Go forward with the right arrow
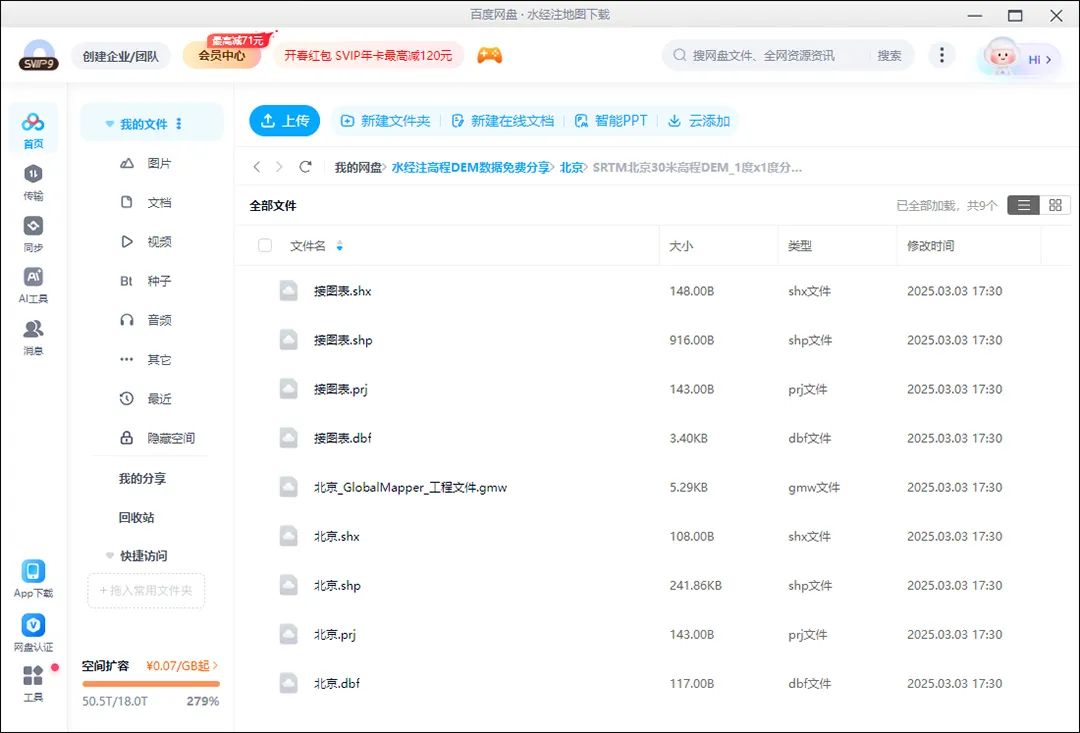Viewport: 1080px width, 733px height. [279, 167]
